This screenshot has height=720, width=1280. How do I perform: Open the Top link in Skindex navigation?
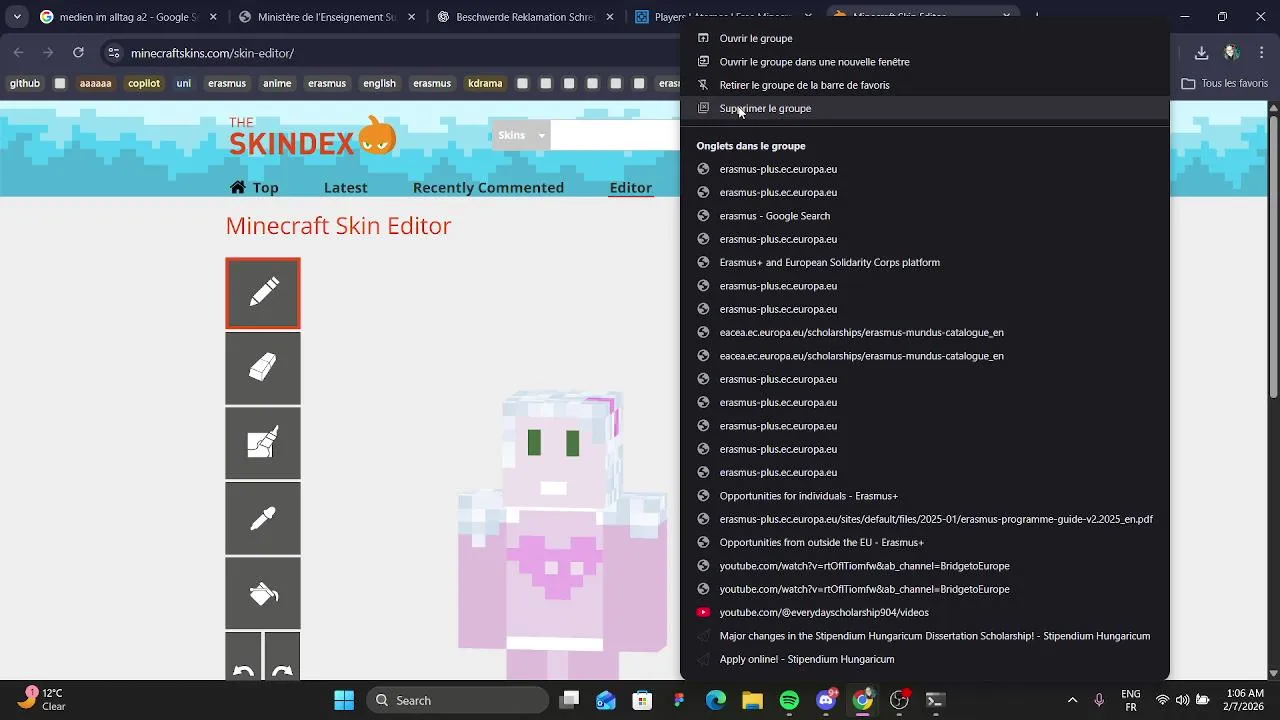(266, 187)
